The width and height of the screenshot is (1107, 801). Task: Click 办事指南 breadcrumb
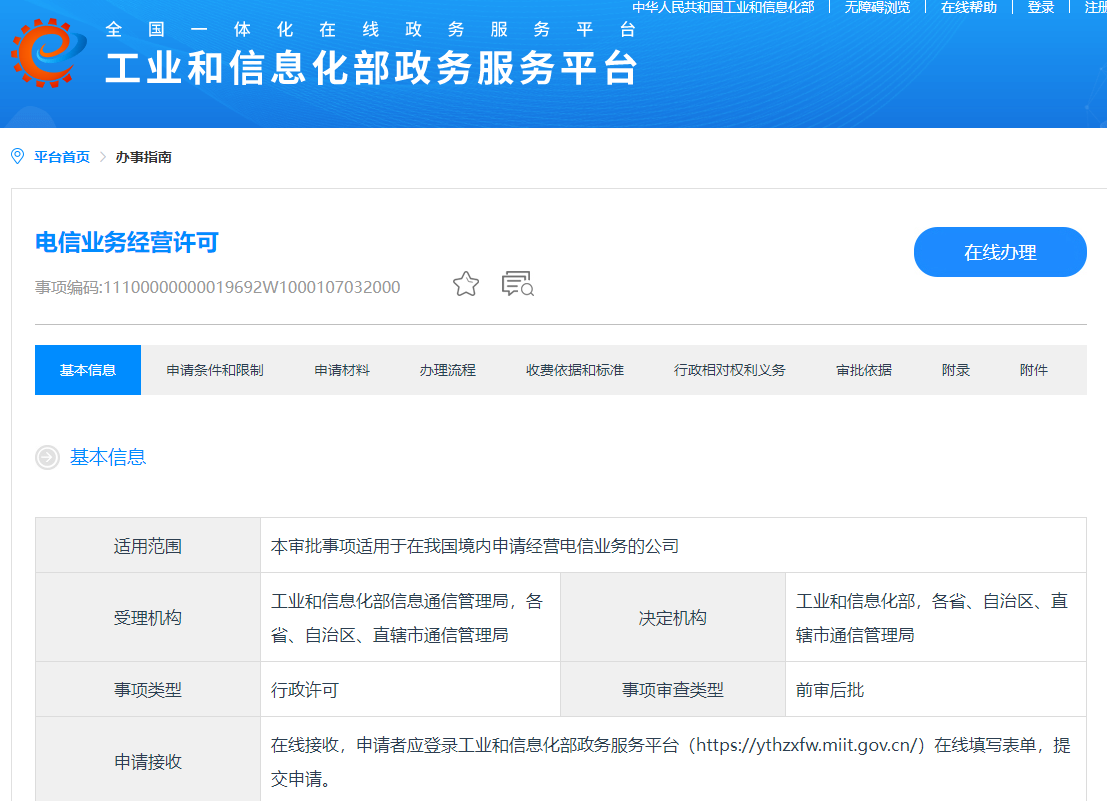point(144,157)
